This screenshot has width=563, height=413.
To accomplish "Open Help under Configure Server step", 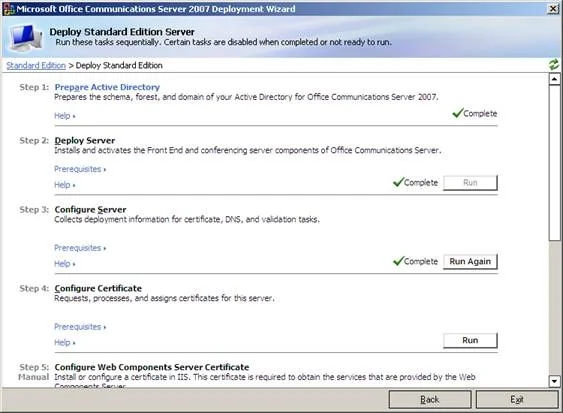I will click(65, 264).
